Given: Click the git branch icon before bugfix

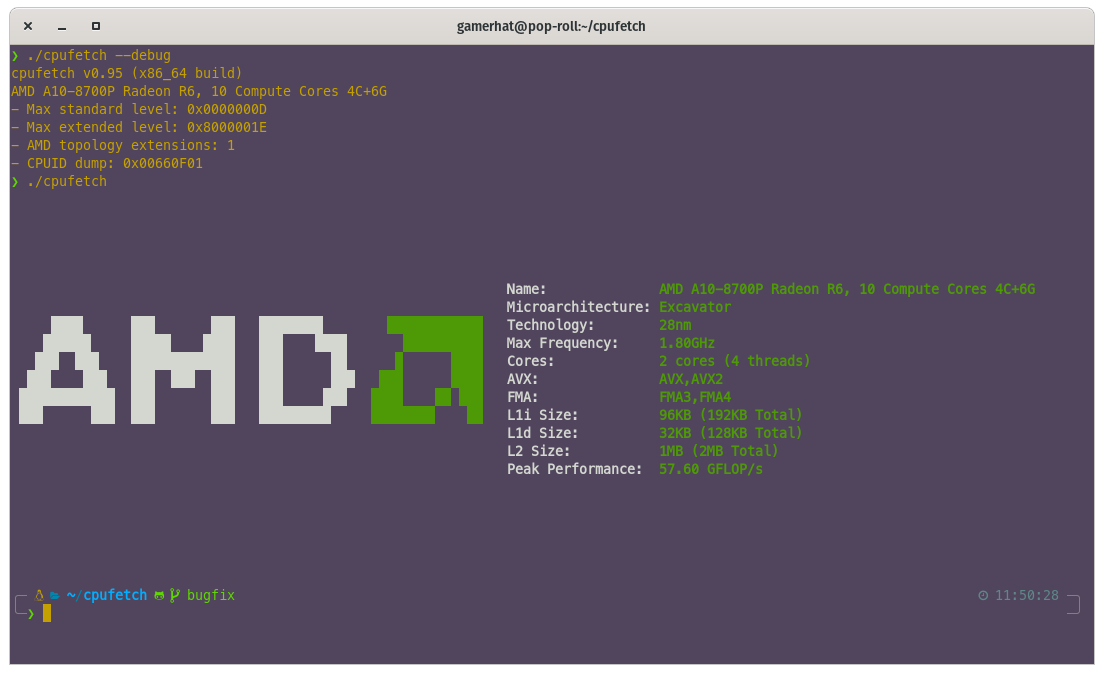Looking at the screenshot, I should tap(174, 594).
